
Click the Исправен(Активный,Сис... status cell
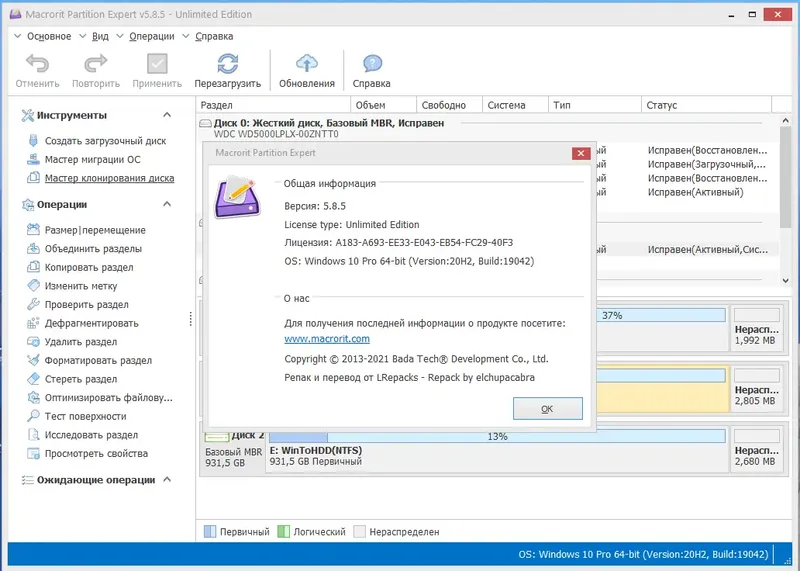[708, 250]
